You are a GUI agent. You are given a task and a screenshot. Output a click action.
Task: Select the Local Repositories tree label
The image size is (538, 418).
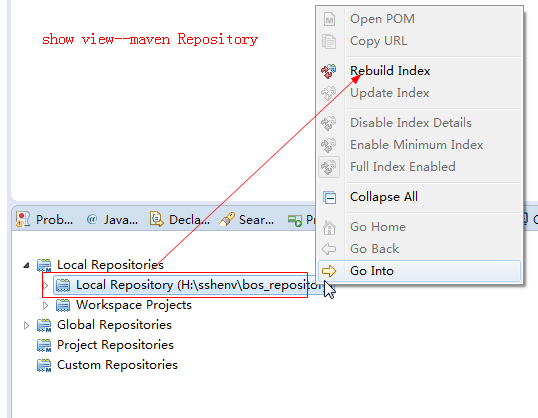110,265
